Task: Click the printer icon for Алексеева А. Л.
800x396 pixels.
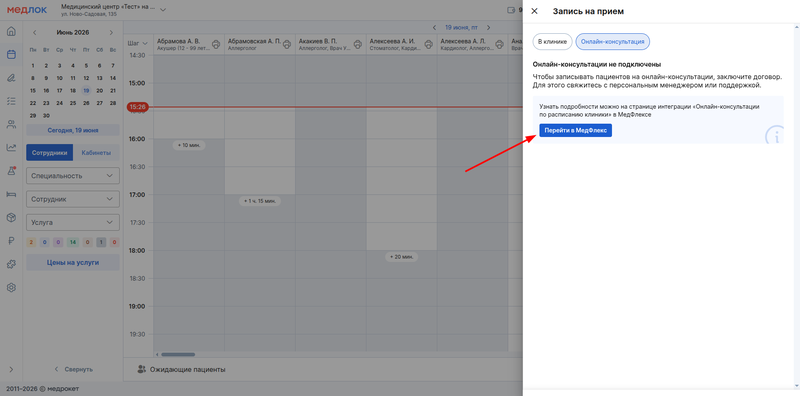Action: coord(499,44)
